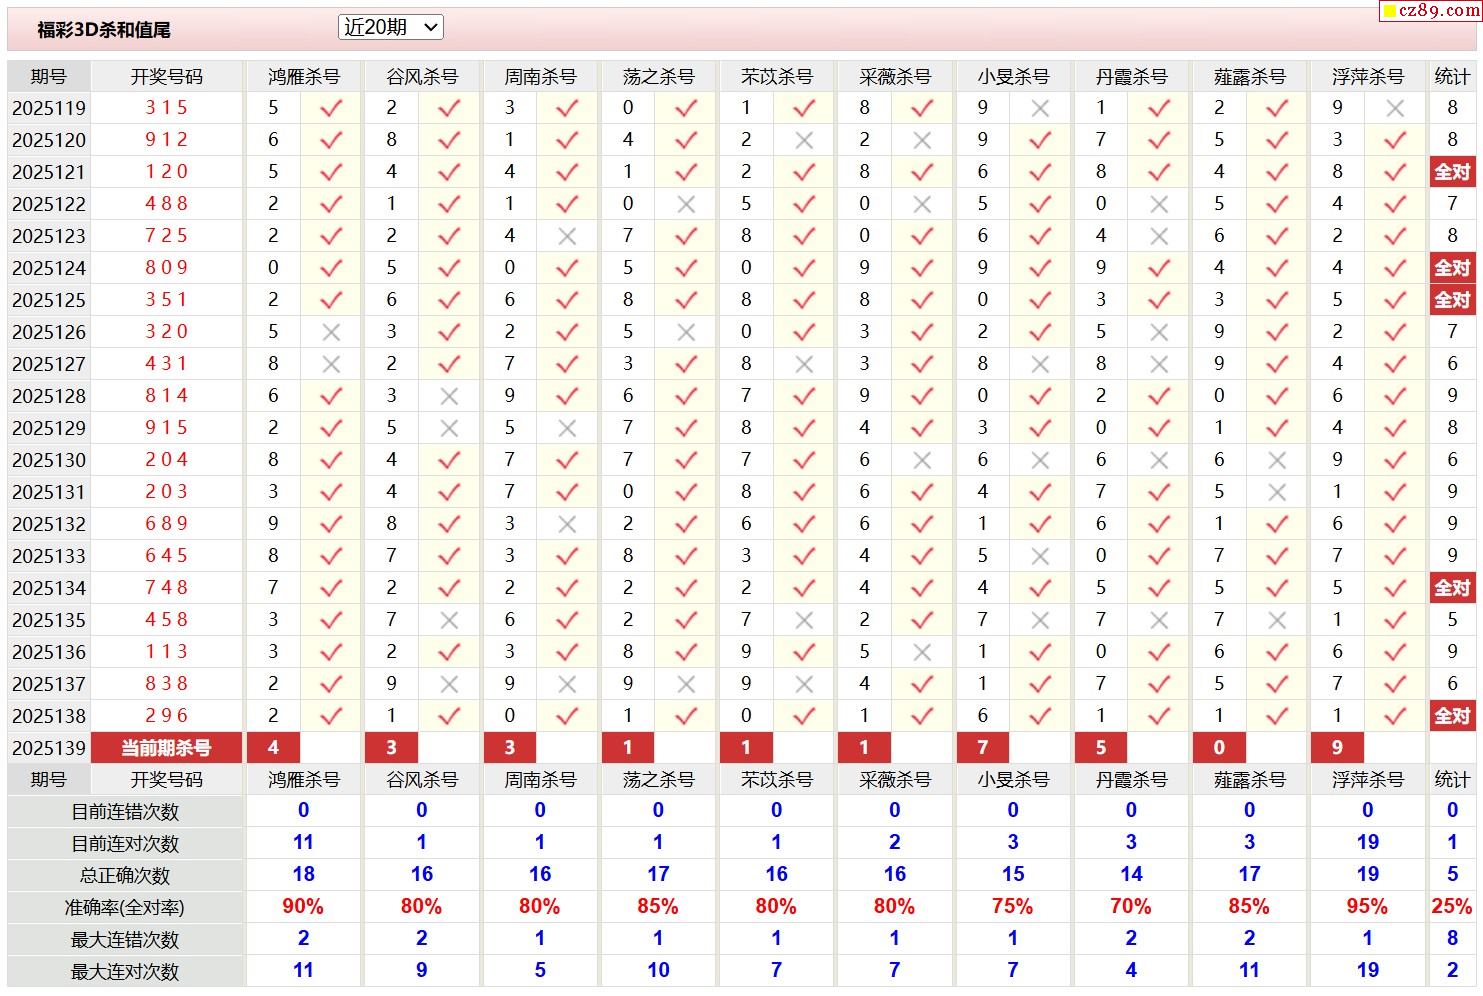Click the top 统计 column header
The width and height of the screenshot is (1483, 996).
1452,77
